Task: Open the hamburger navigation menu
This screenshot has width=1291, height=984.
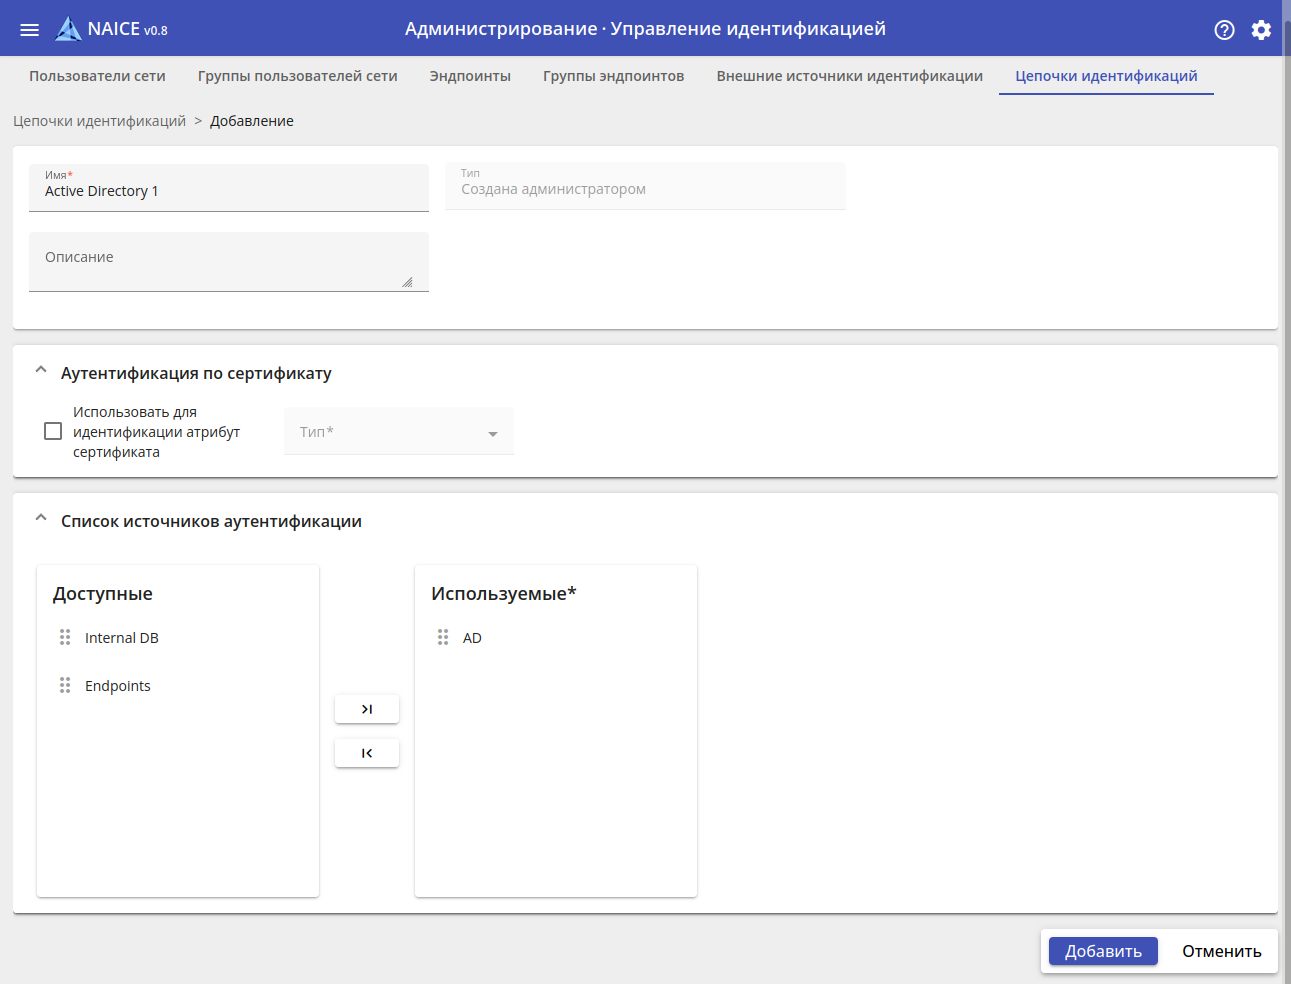Action: [30, 30]
